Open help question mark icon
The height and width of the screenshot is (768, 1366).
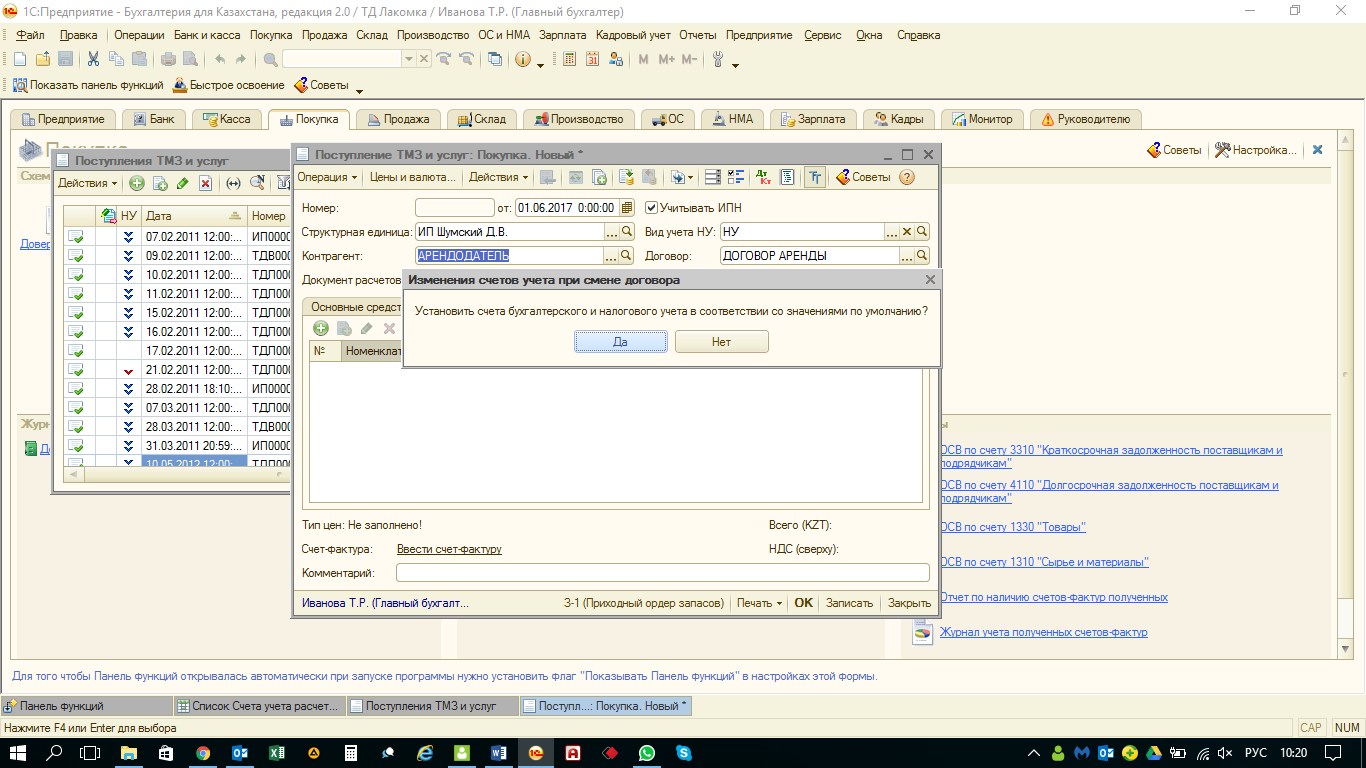pyautogui.click(x=907, y=177)
